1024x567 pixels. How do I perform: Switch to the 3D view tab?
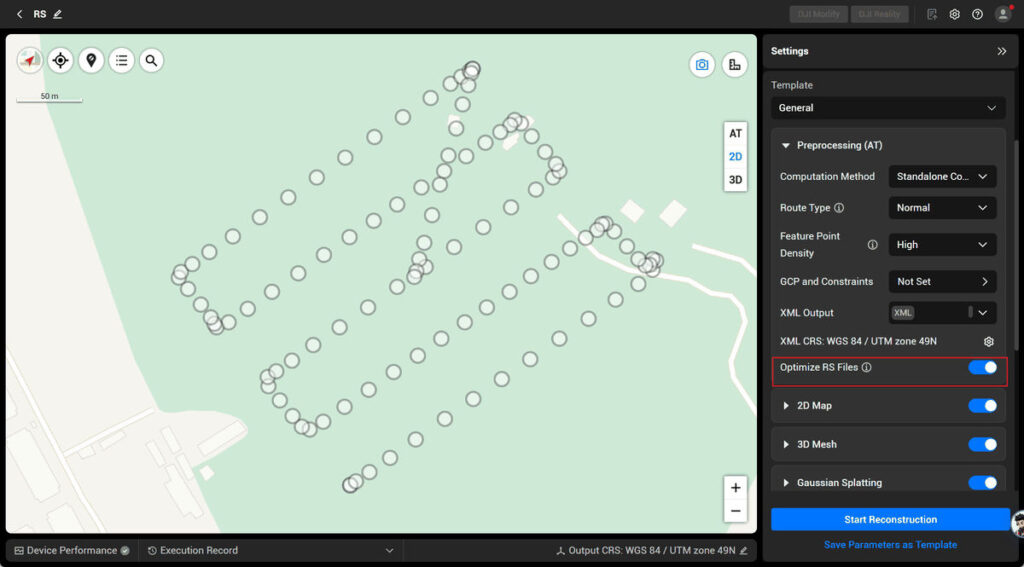click(x=735, y=180)
